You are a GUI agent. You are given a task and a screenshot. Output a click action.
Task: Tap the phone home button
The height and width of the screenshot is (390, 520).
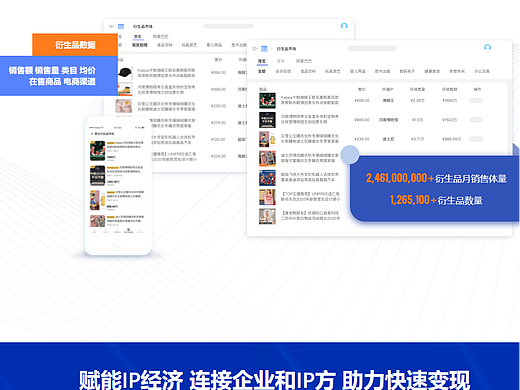118,243
